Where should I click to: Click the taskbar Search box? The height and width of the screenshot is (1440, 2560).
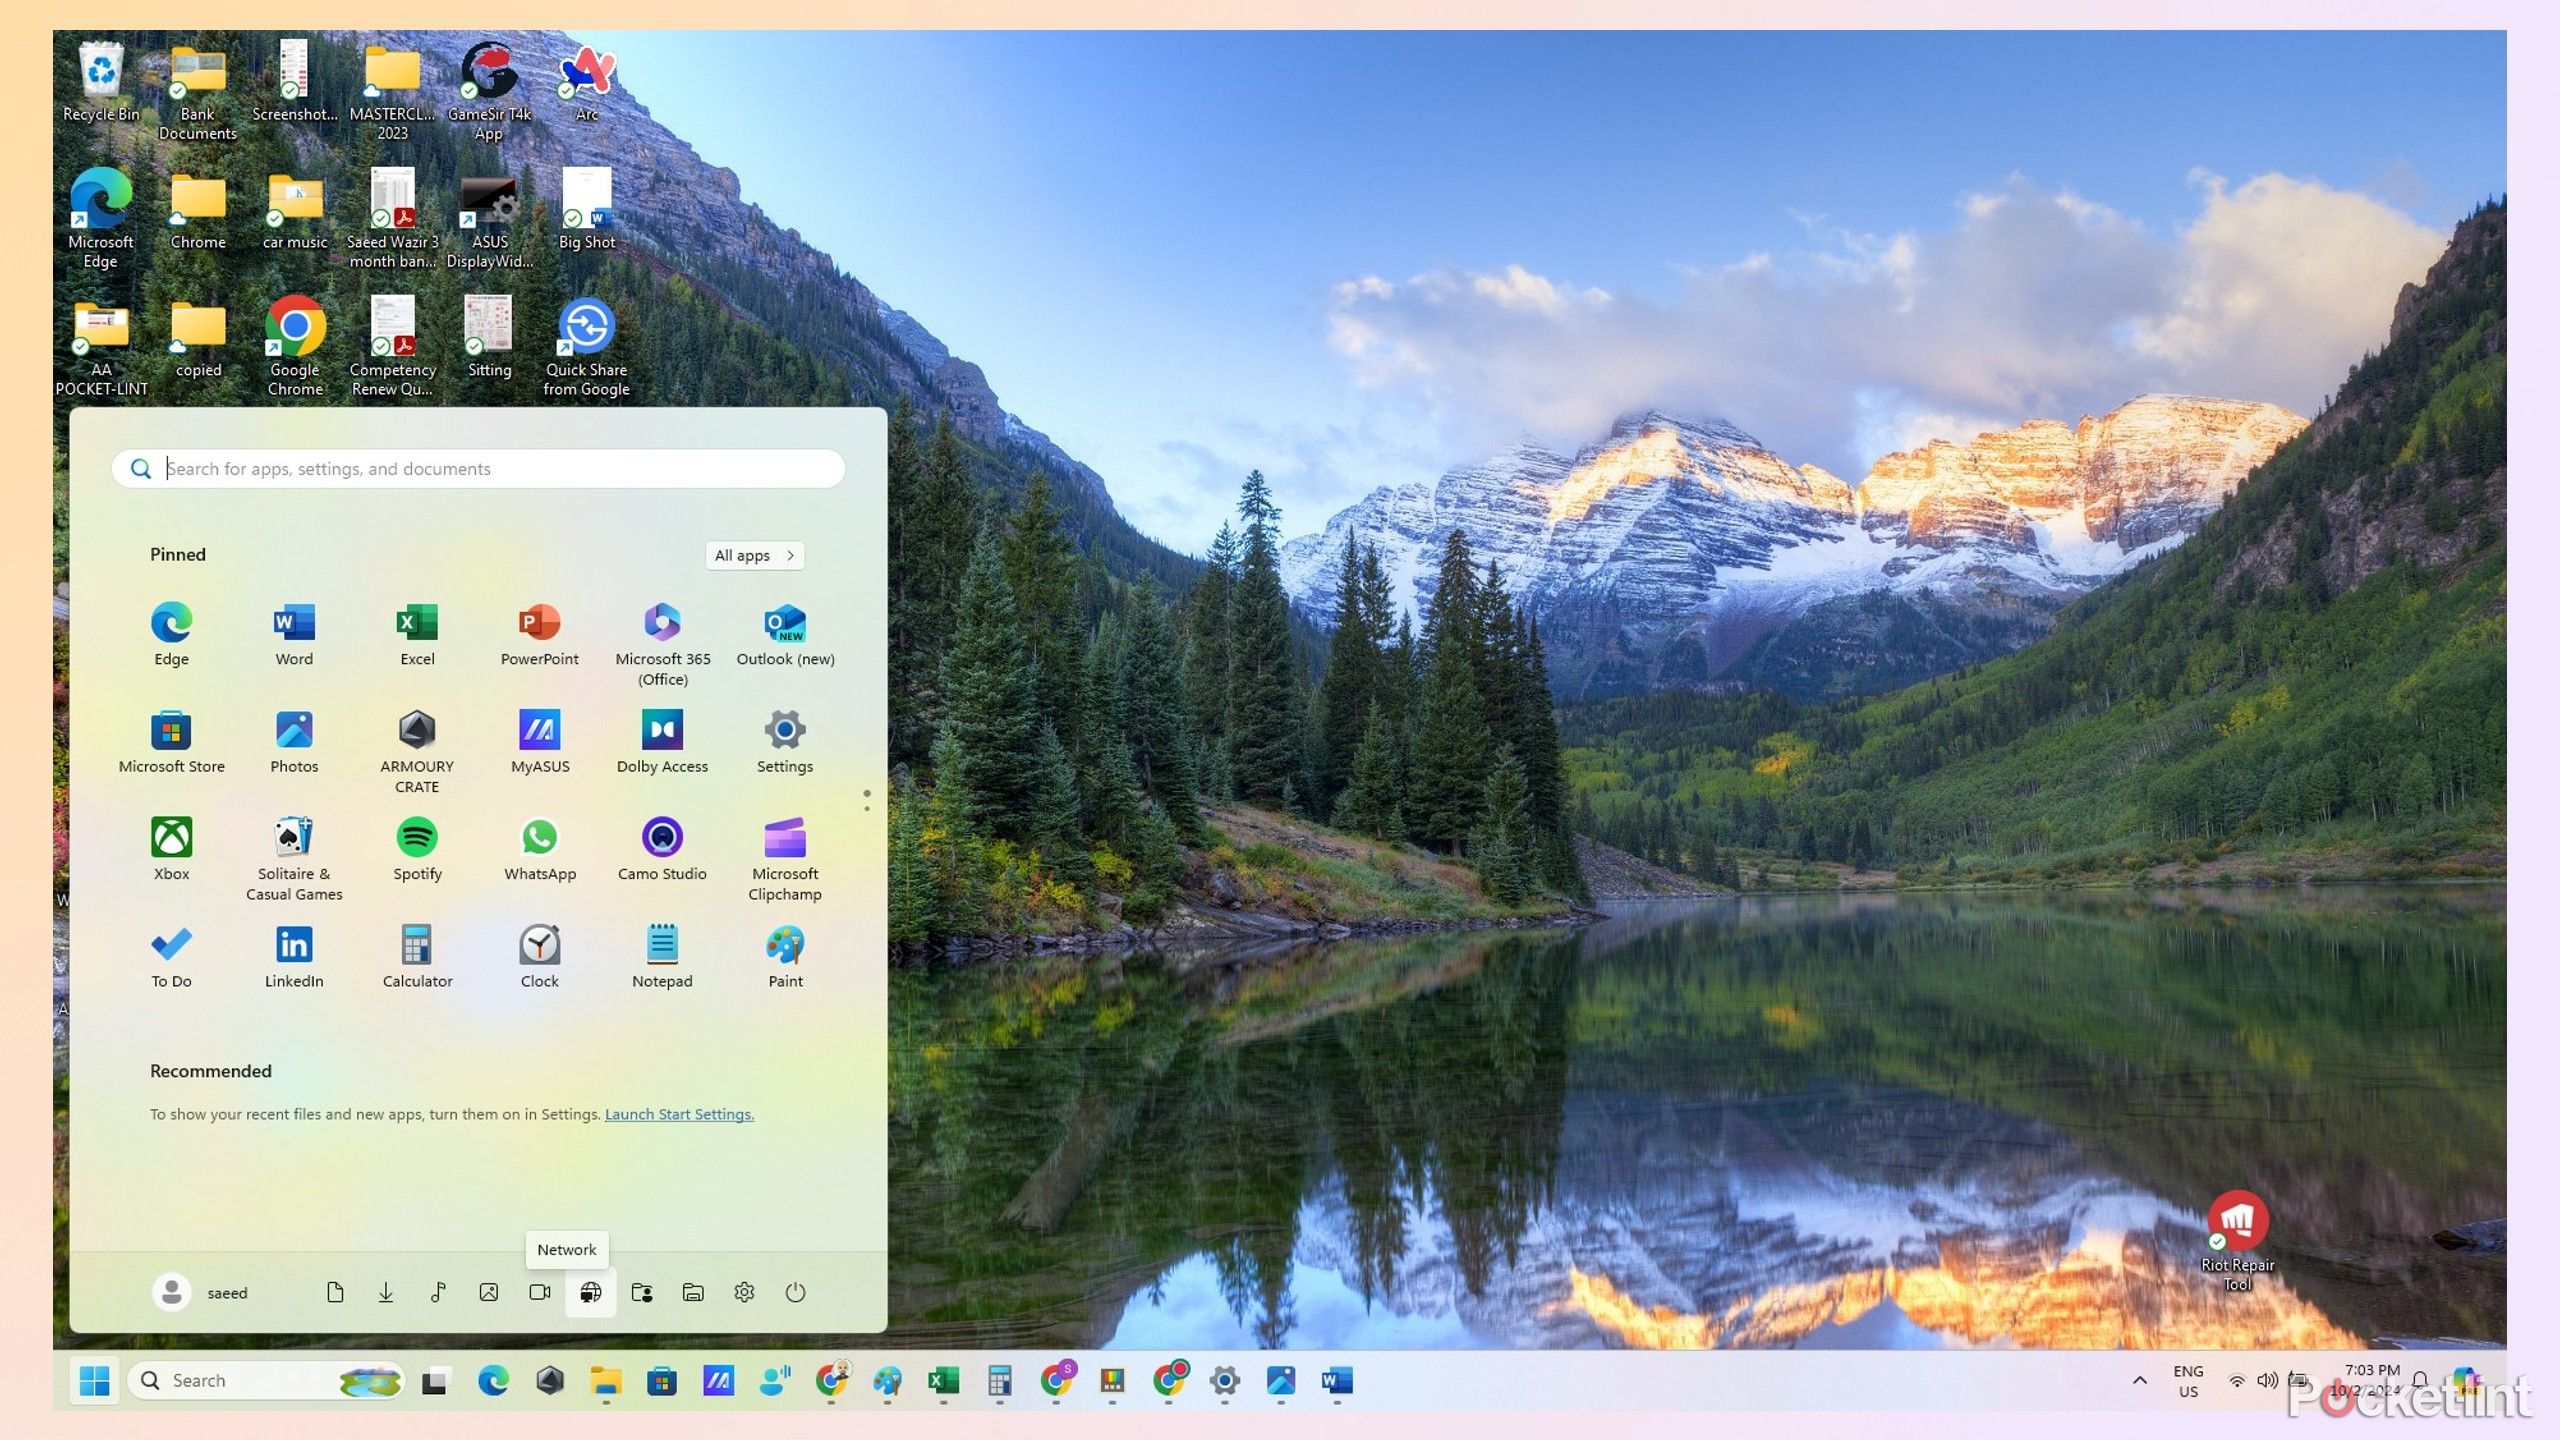[266, 1381]
